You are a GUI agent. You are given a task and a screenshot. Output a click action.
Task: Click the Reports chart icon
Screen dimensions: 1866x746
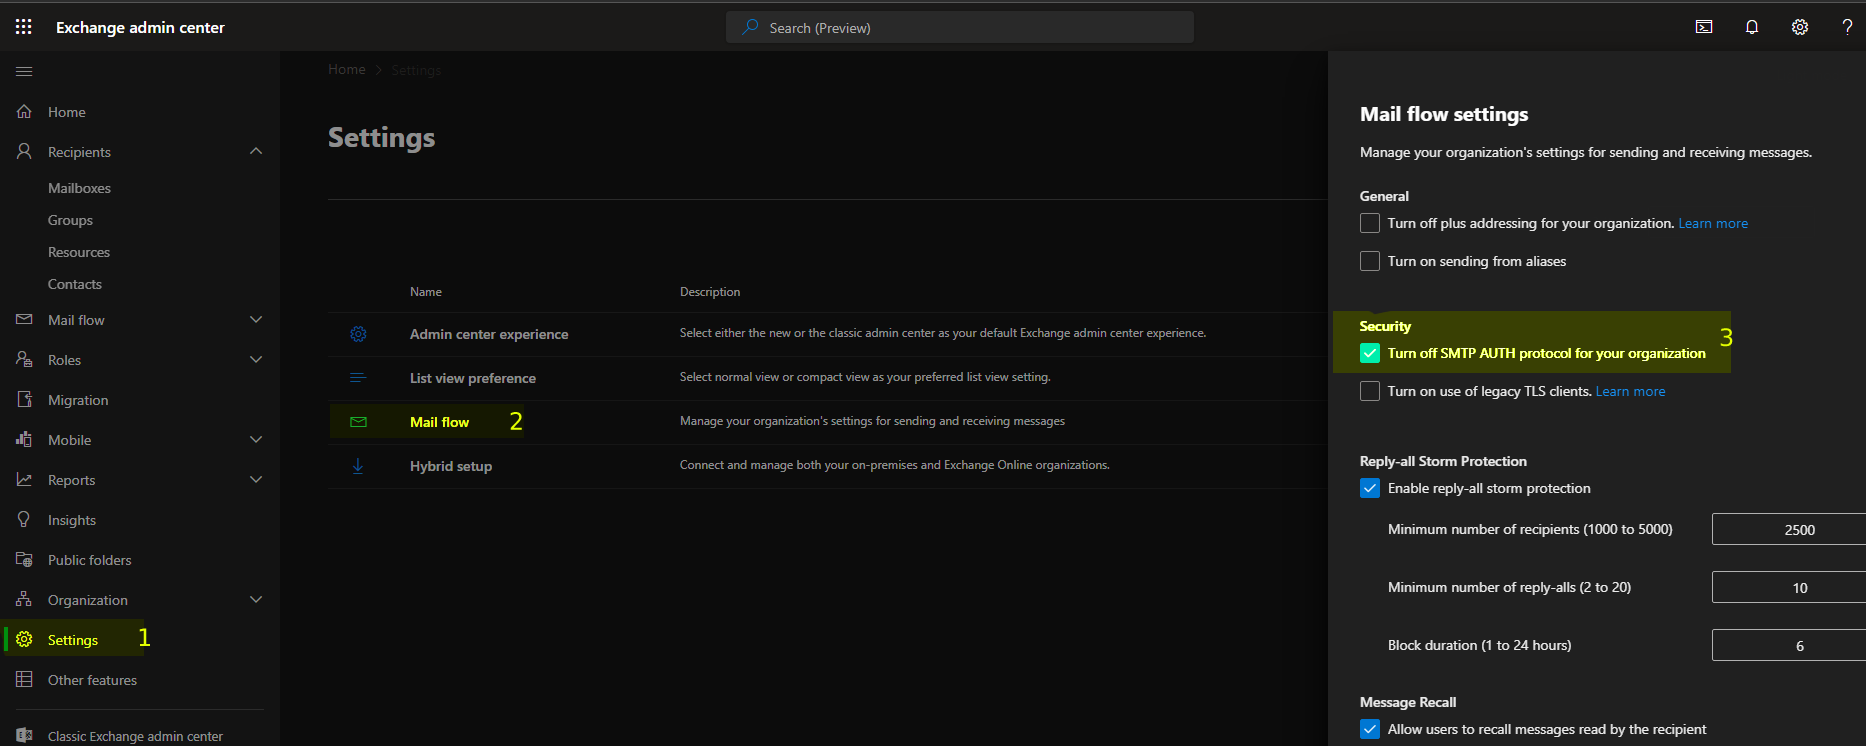[24, 479]
